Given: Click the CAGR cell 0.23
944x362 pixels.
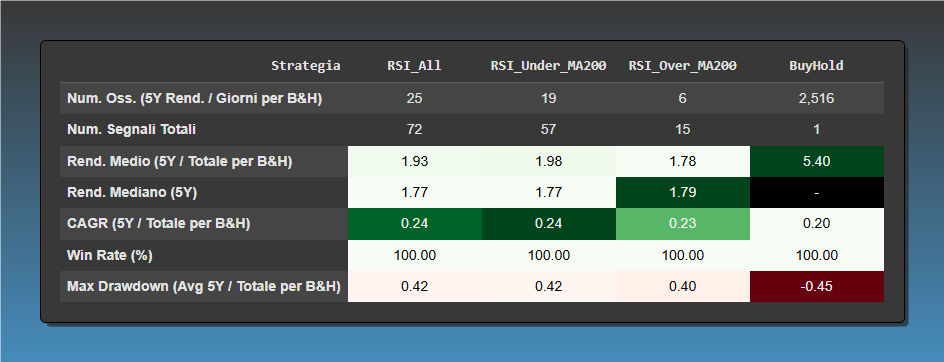Looking at the screenshot, I should pos(683,224).
